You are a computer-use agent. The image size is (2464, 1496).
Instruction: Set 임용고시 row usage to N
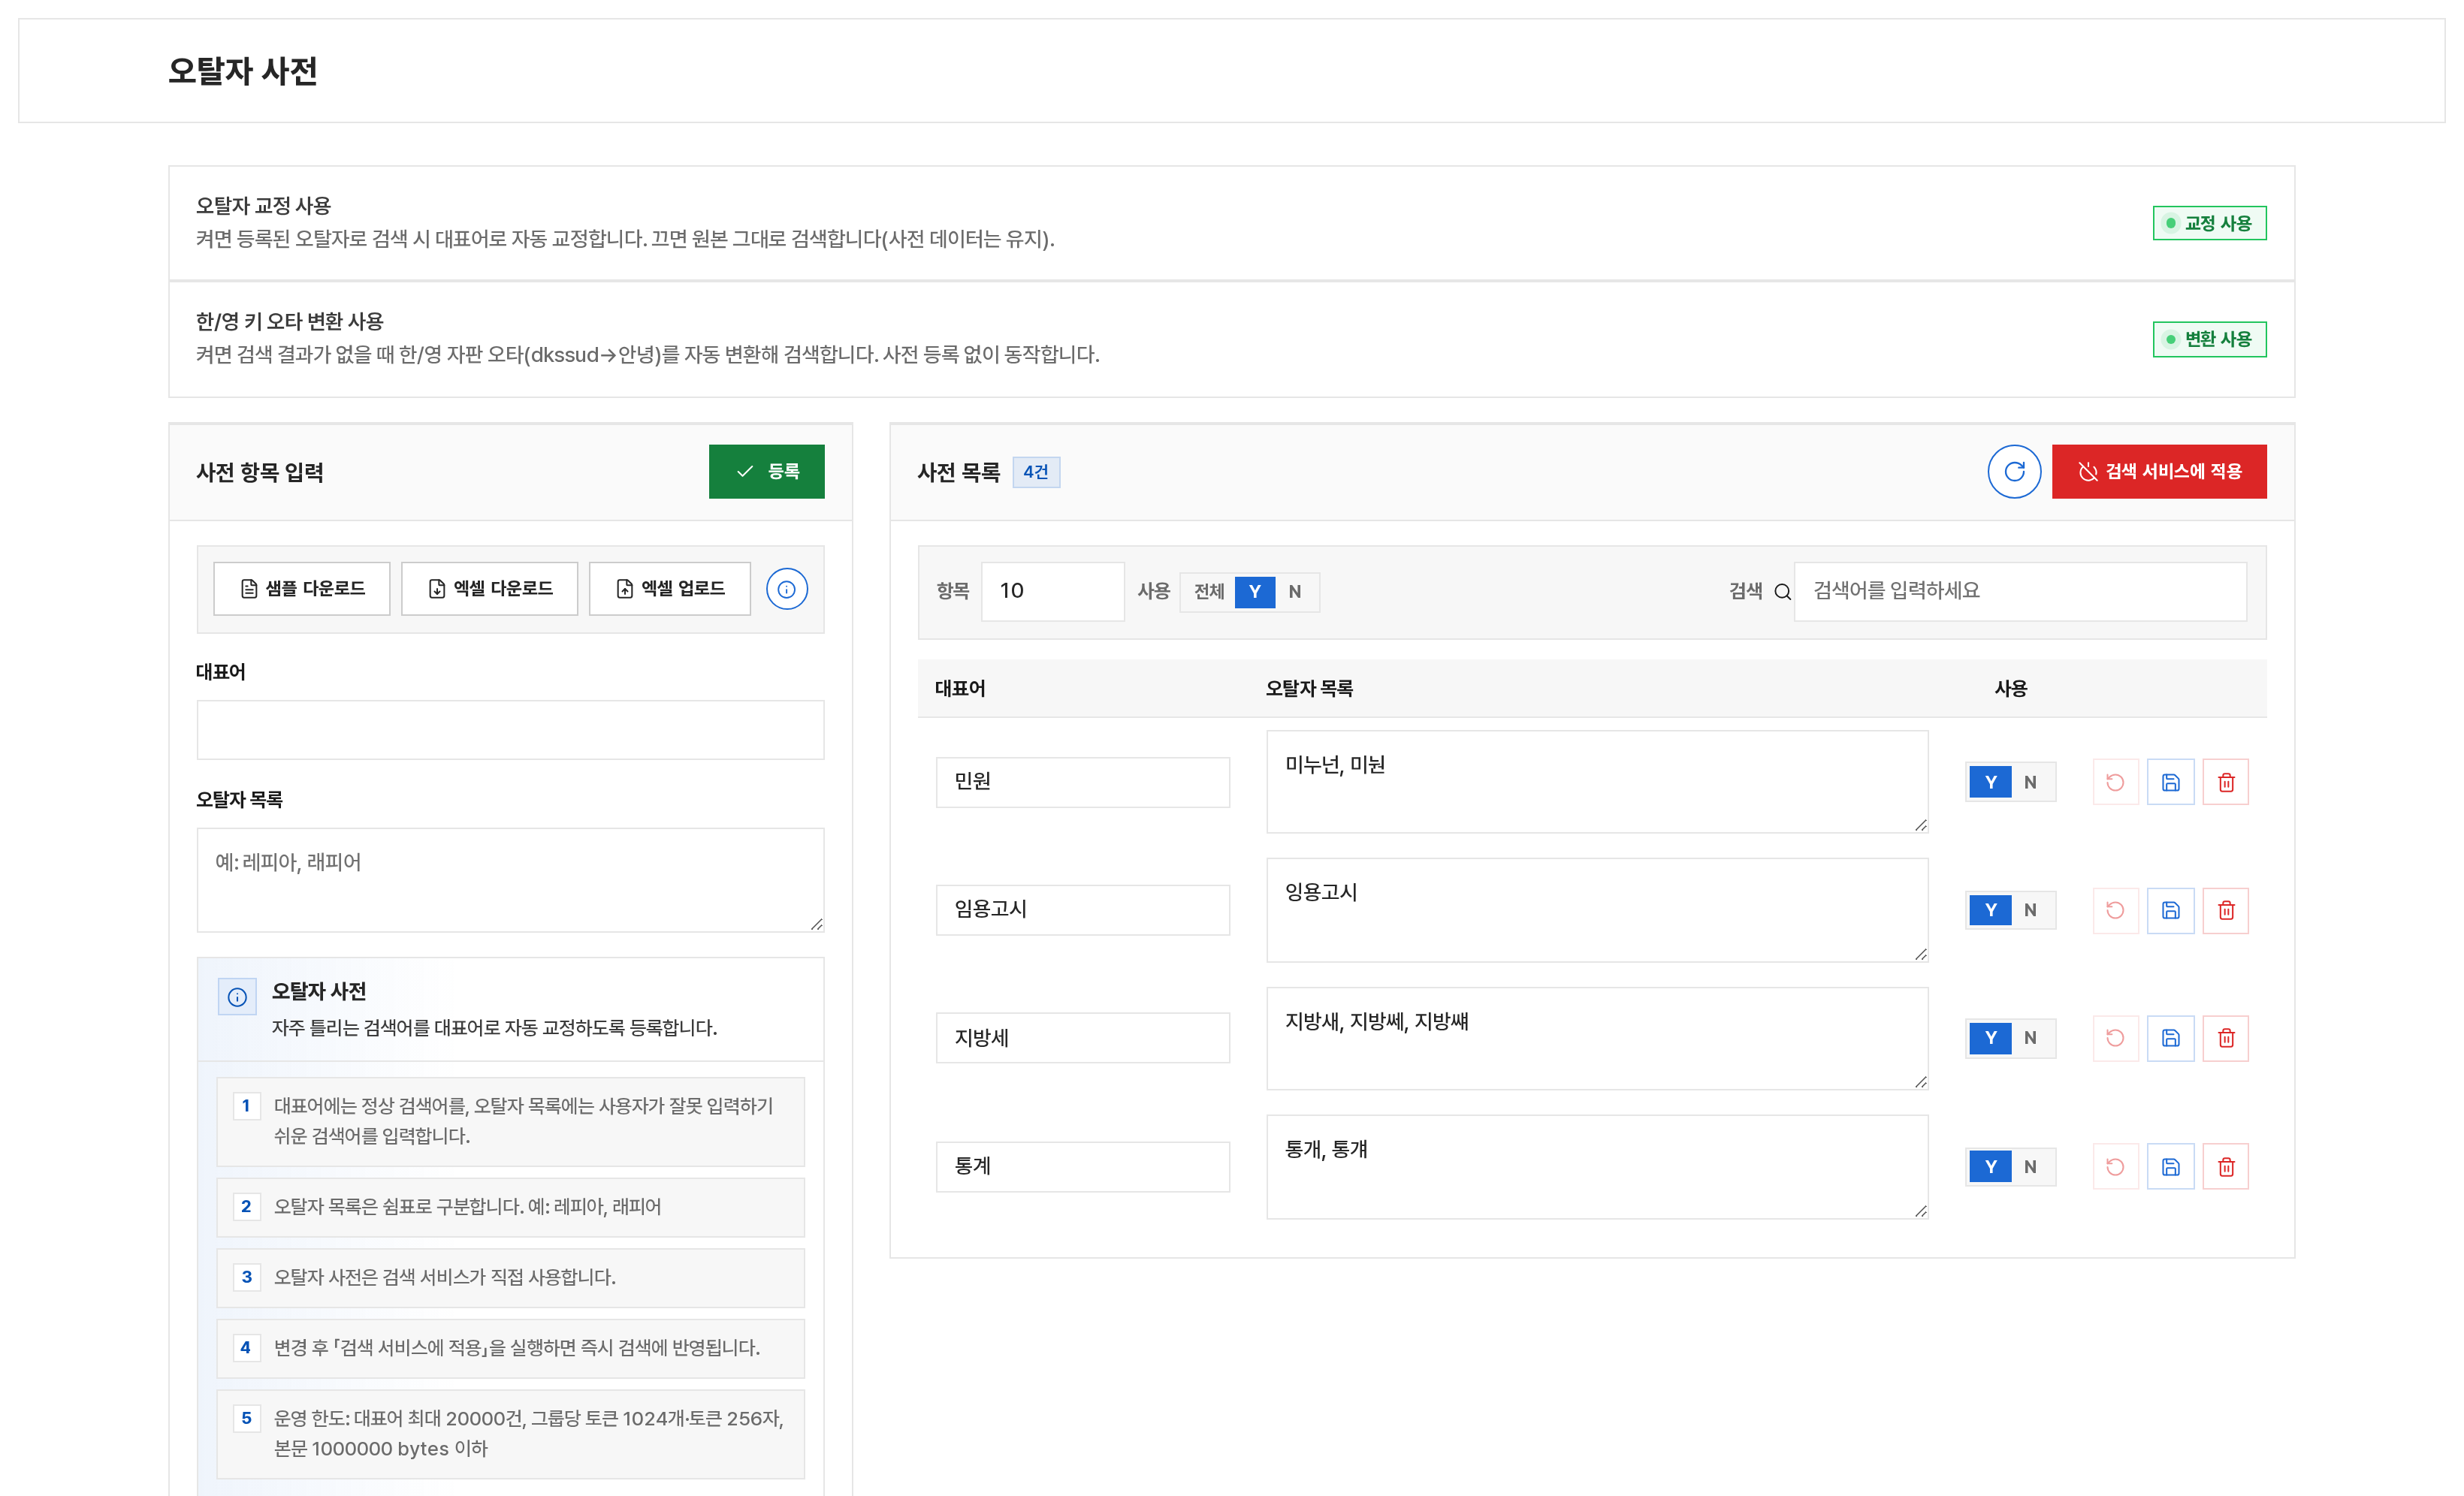coord(2030,910)
